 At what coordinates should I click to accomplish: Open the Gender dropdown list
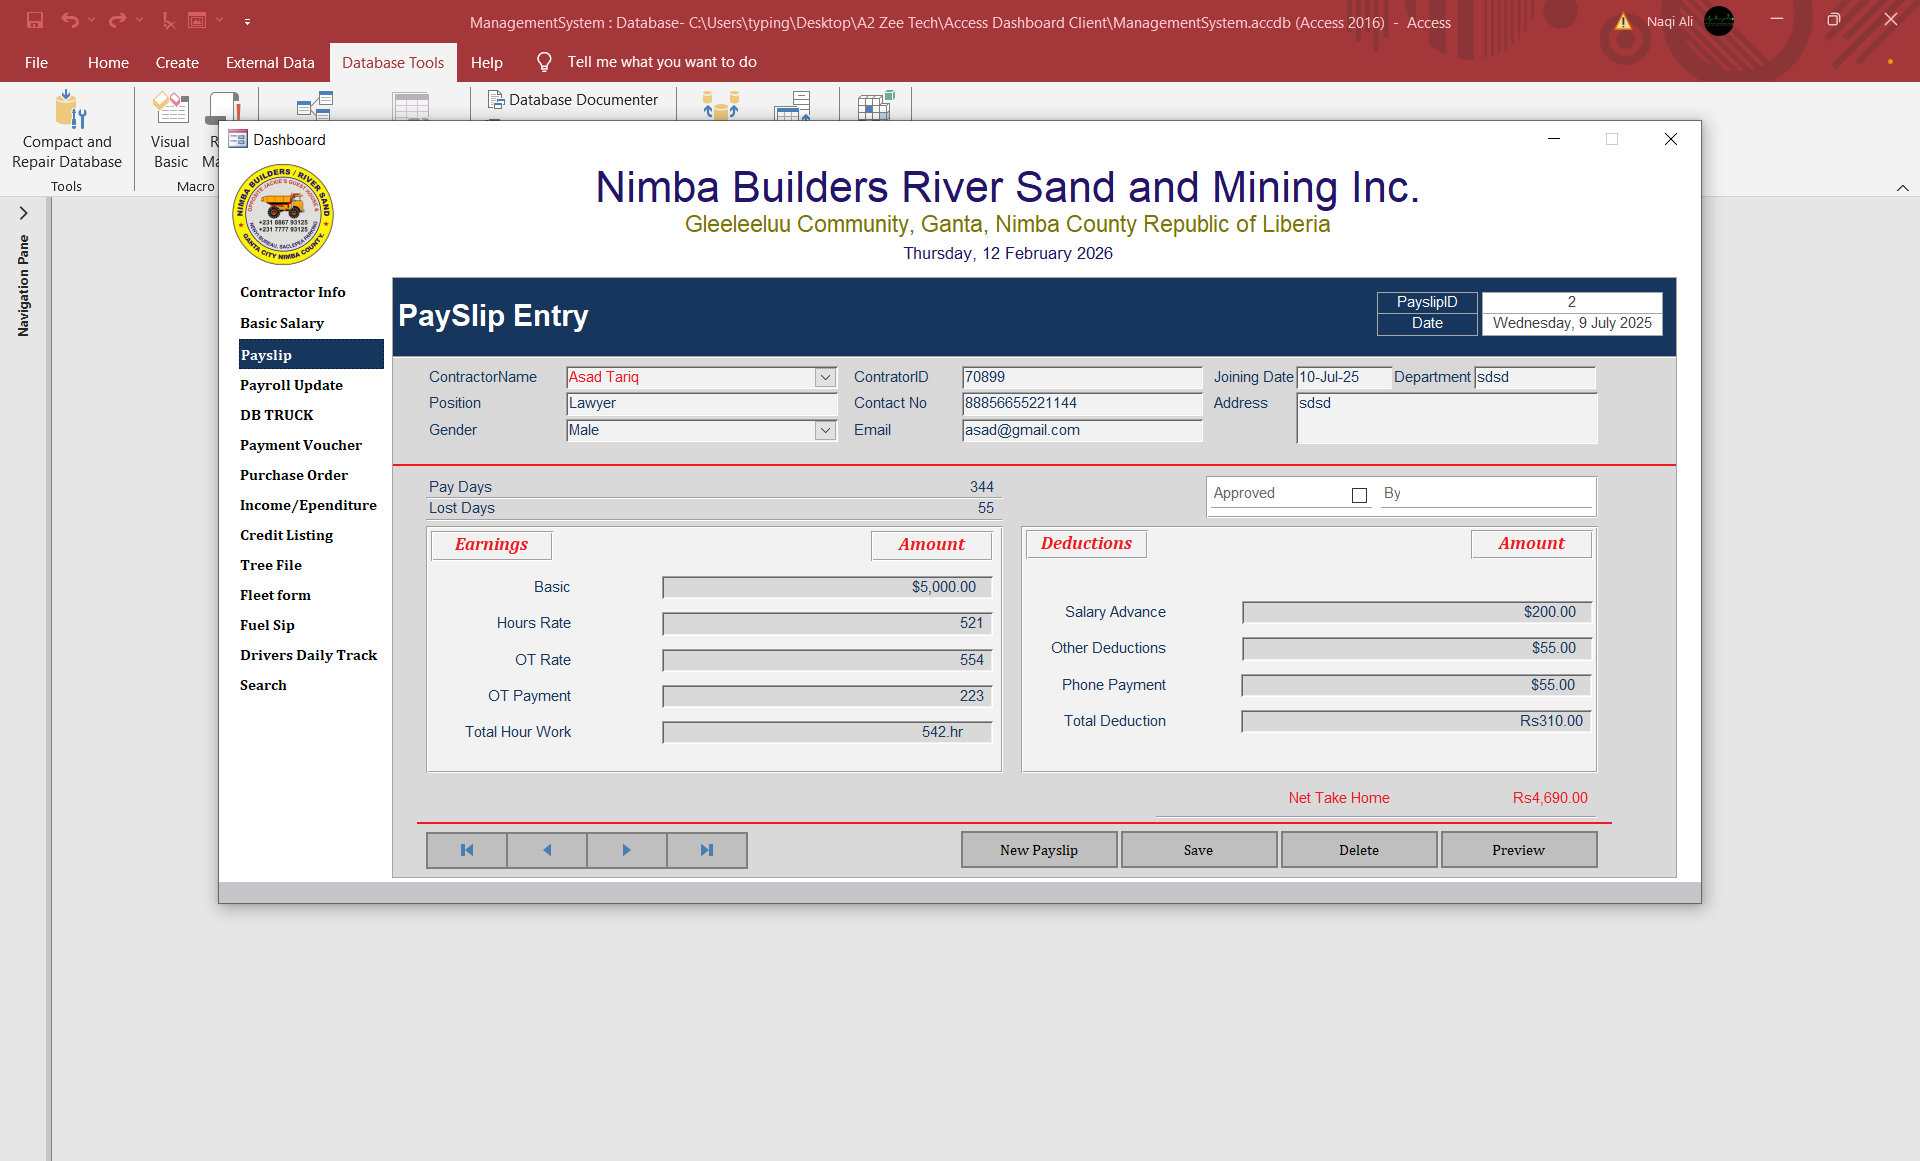(x=825, y=430)
